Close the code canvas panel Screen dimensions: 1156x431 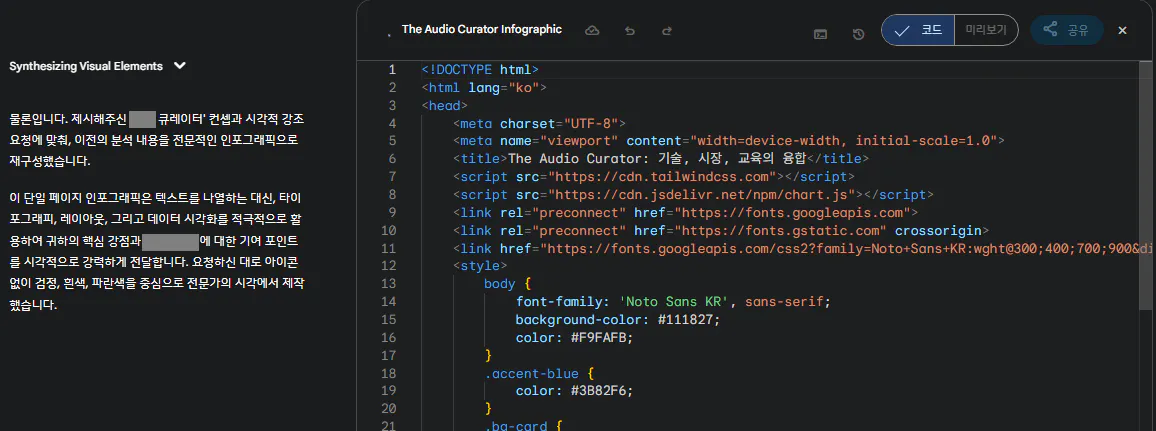point(1123,30)
